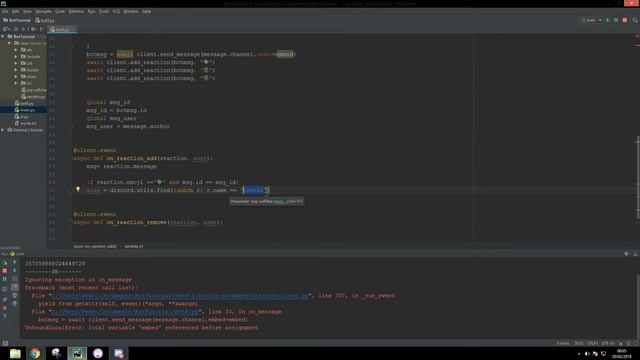
Task: Select words.txt in the project tree
Action: 25,123
